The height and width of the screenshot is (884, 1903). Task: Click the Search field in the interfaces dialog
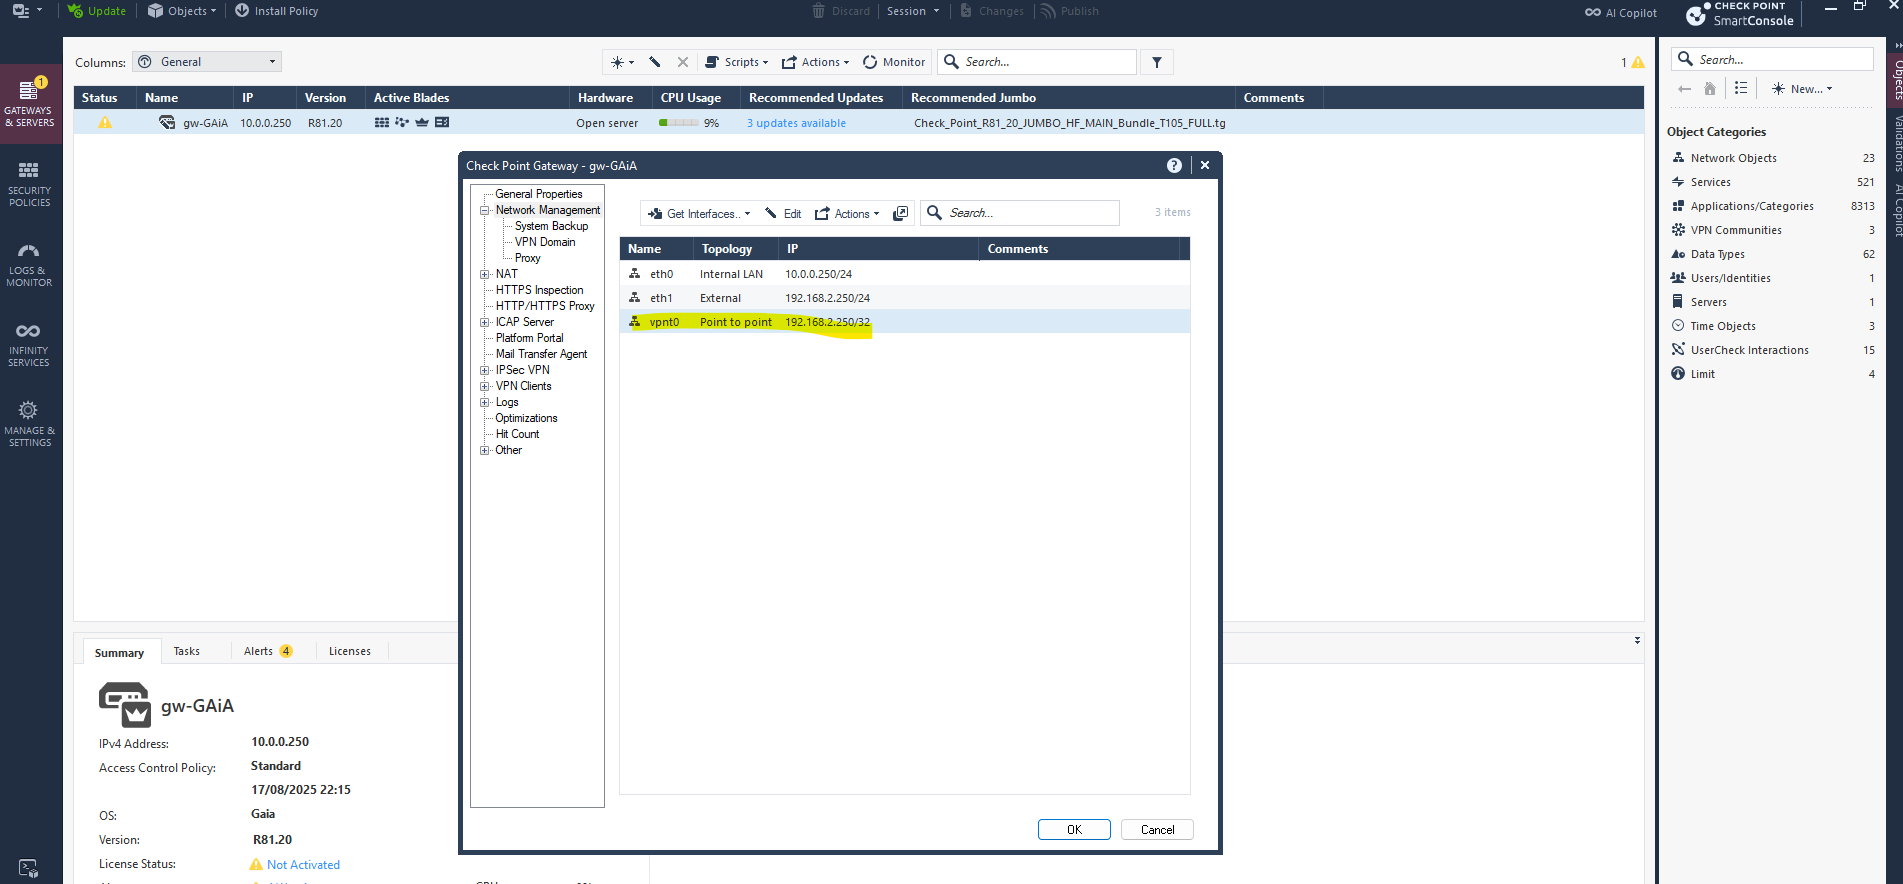(x=1020, y=213)
